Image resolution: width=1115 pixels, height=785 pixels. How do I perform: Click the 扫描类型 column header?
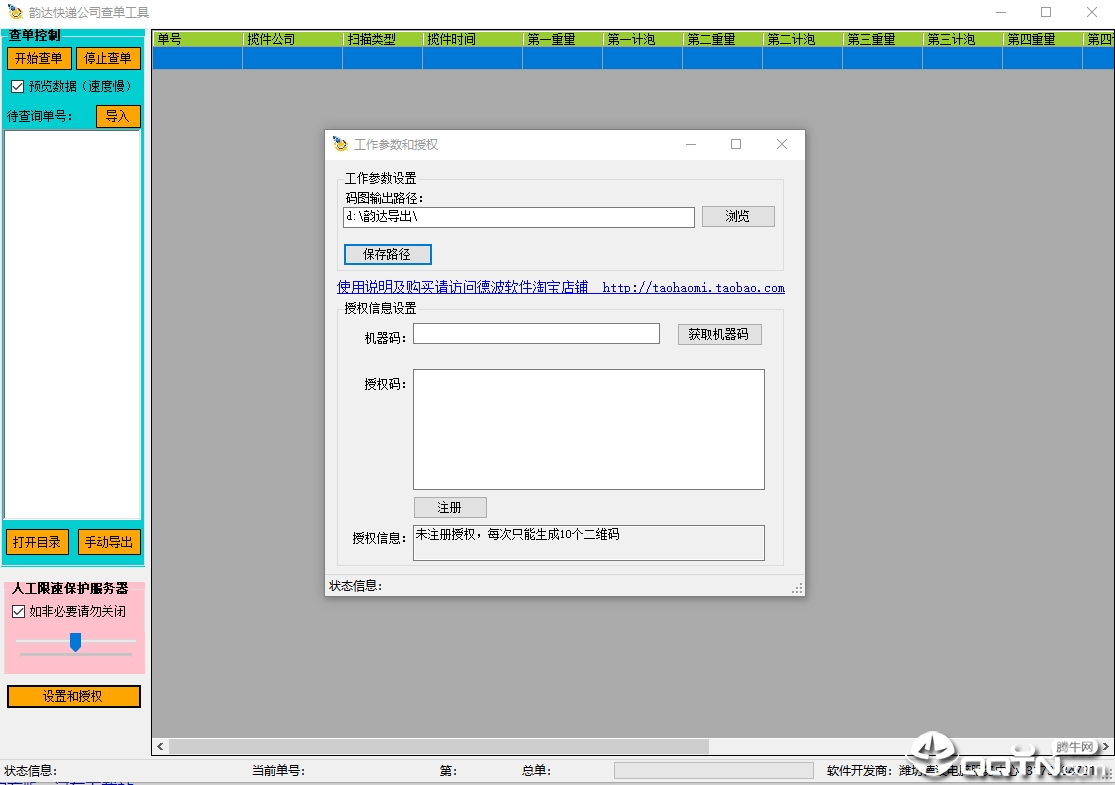pyautogui.click(x=383, y=39)
